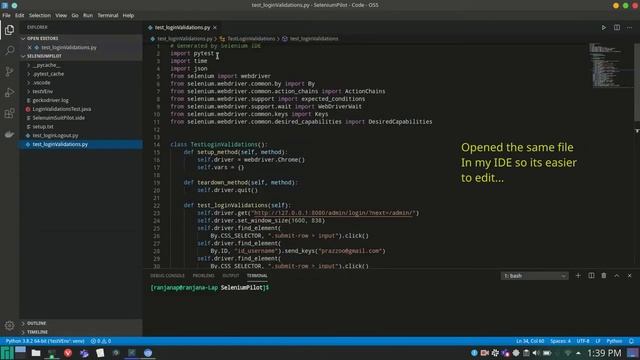This screenshot has height=360, width=640.
Task: Click the Python language mode in the status bar
Action: [x=614, y=341]
